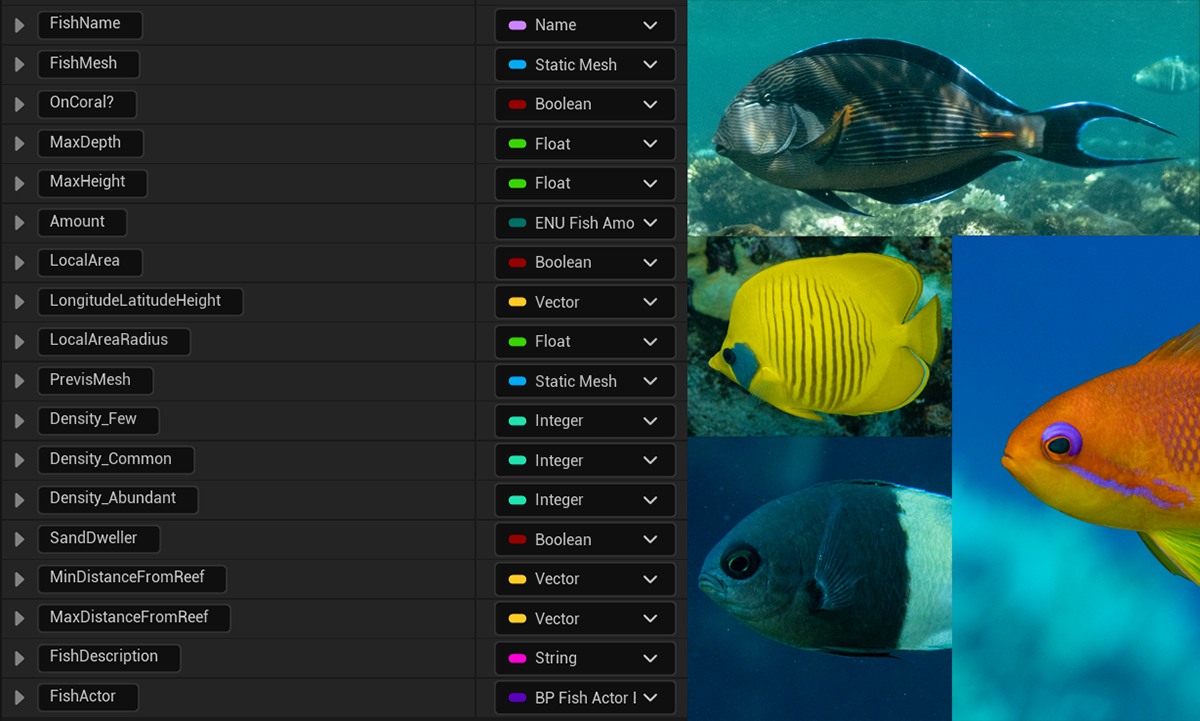This screenshot has width=1200, height=721.
Task: Expand the FishMesh row arrow
Action: tap(19, 65)
